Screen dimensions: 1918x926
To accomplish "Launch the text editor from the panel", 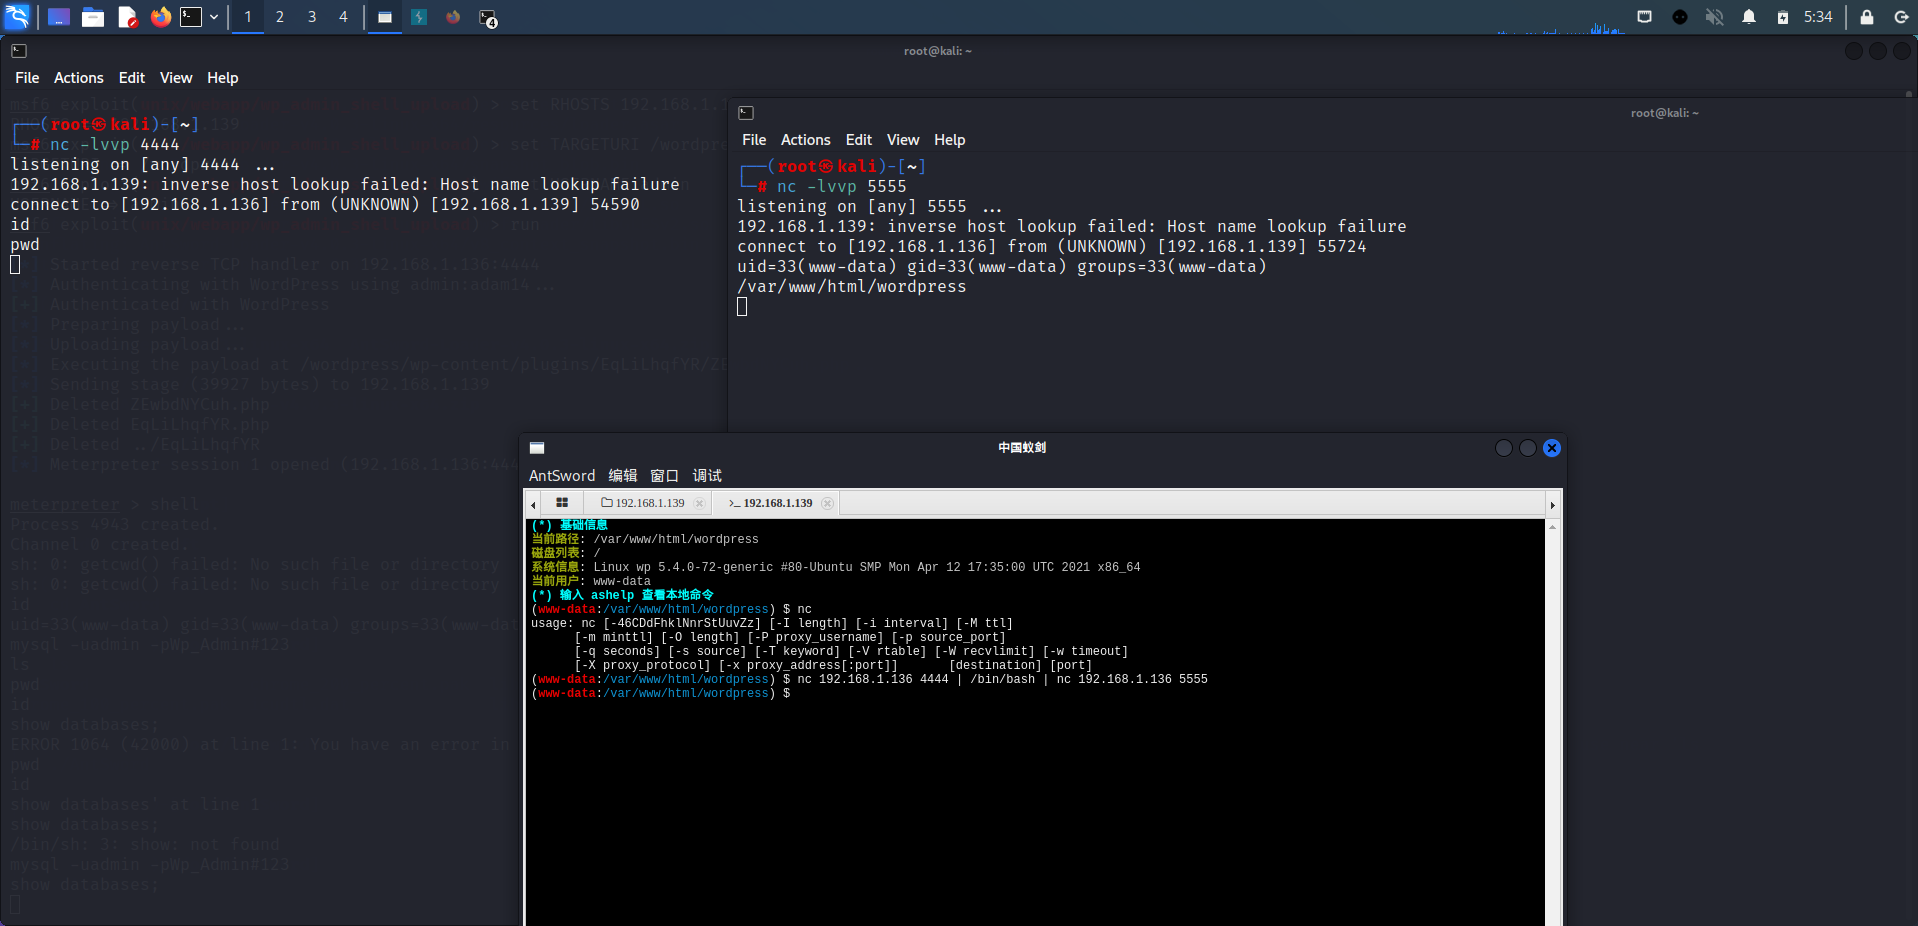I will pyautogui.click(x=127, y=17).
